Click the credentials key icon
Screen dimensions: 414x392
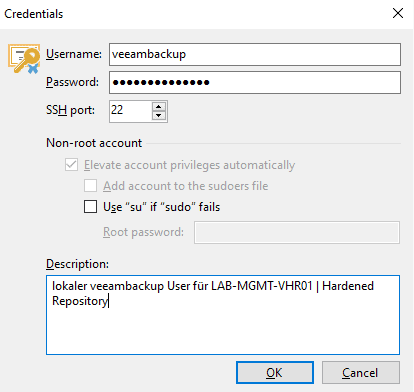pyautogui.click(x=24, y=59)
